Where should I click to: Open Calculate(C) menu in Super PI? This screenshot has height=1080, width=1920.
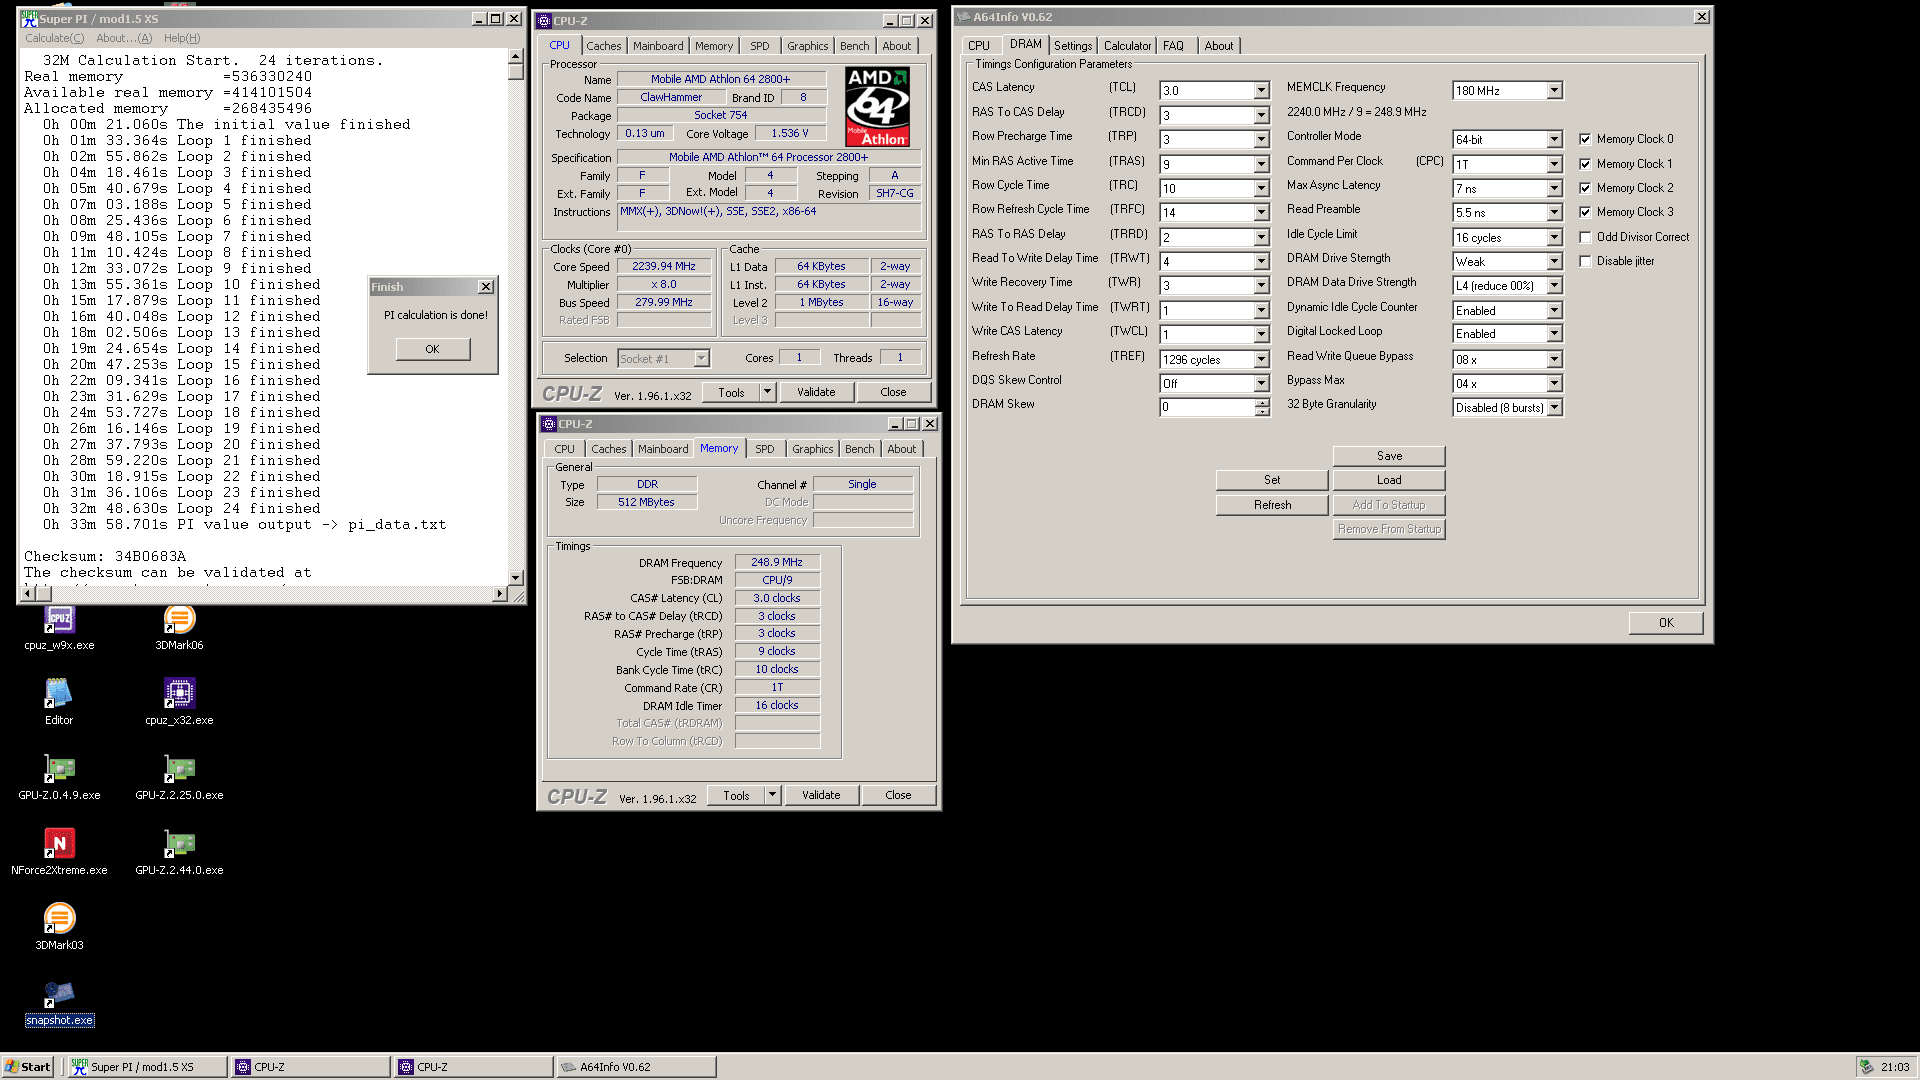pos(55,38)
